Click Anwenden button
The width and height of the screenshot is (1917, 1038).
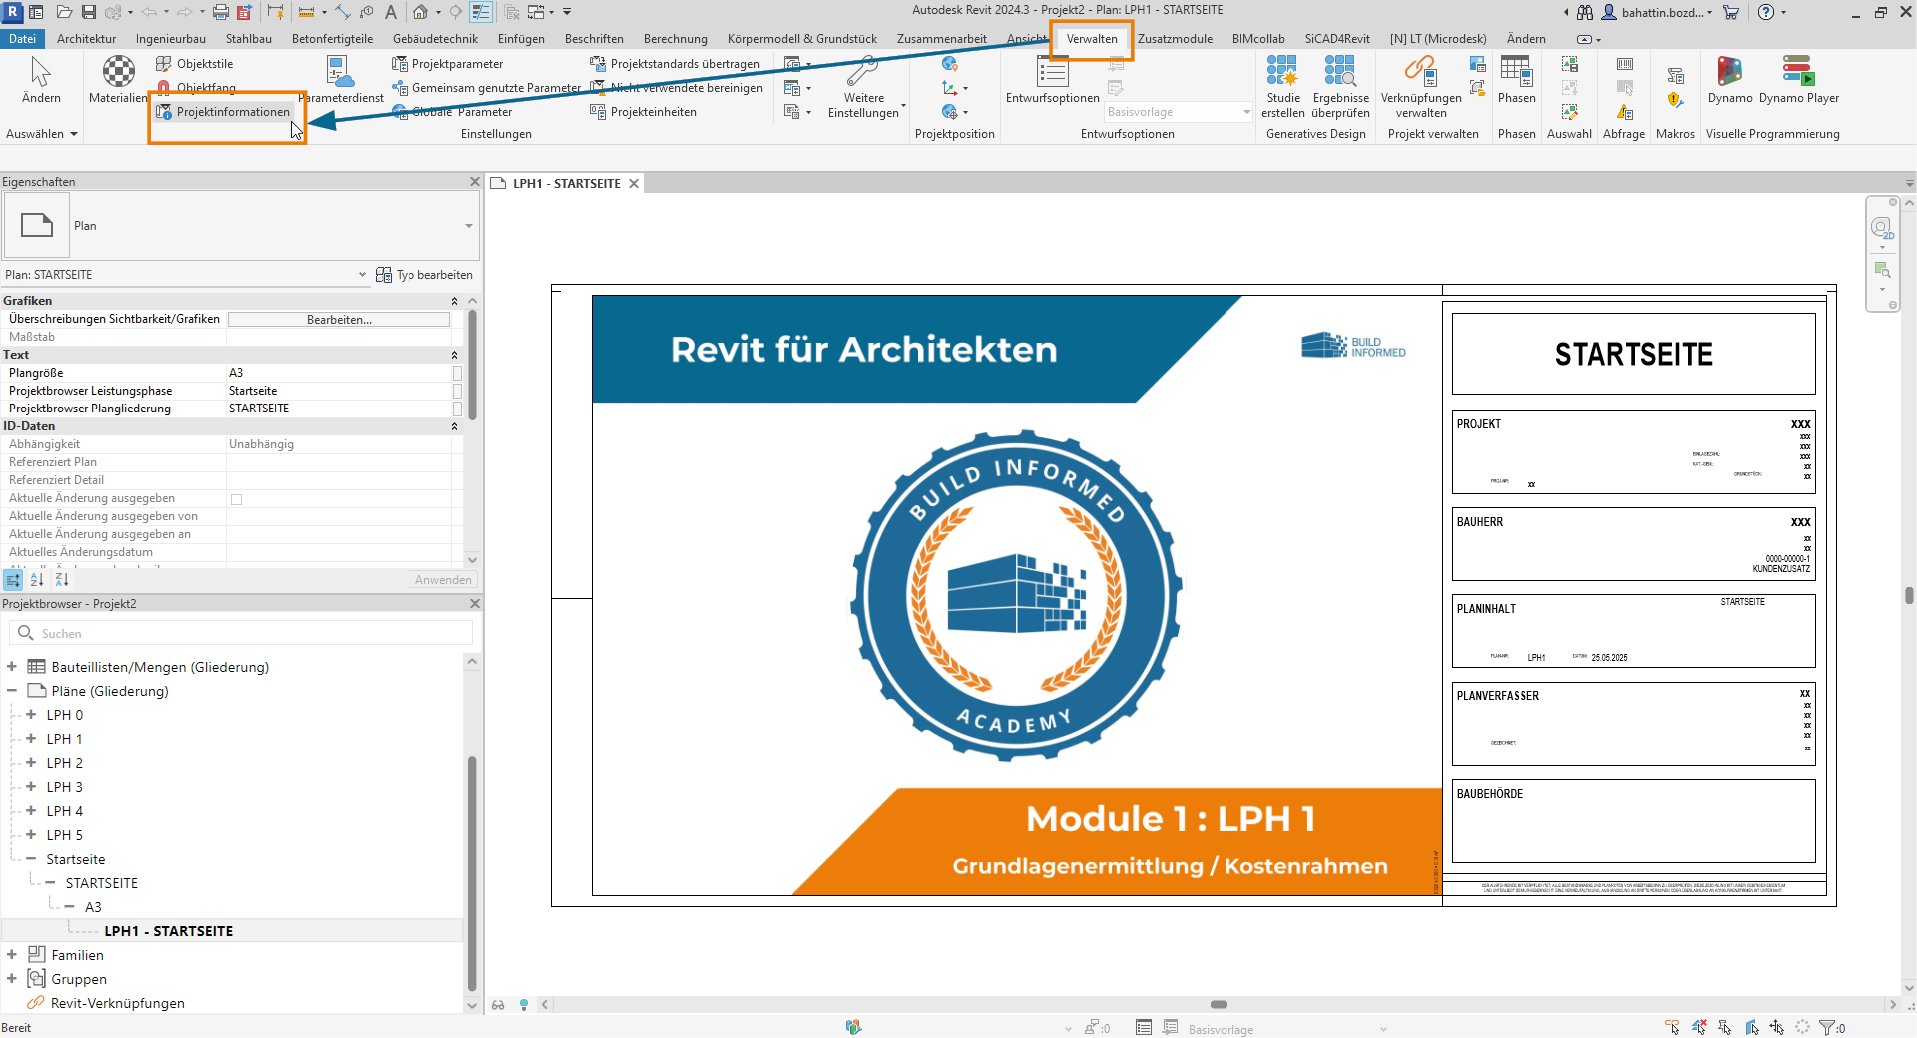(x=443, y=580)
